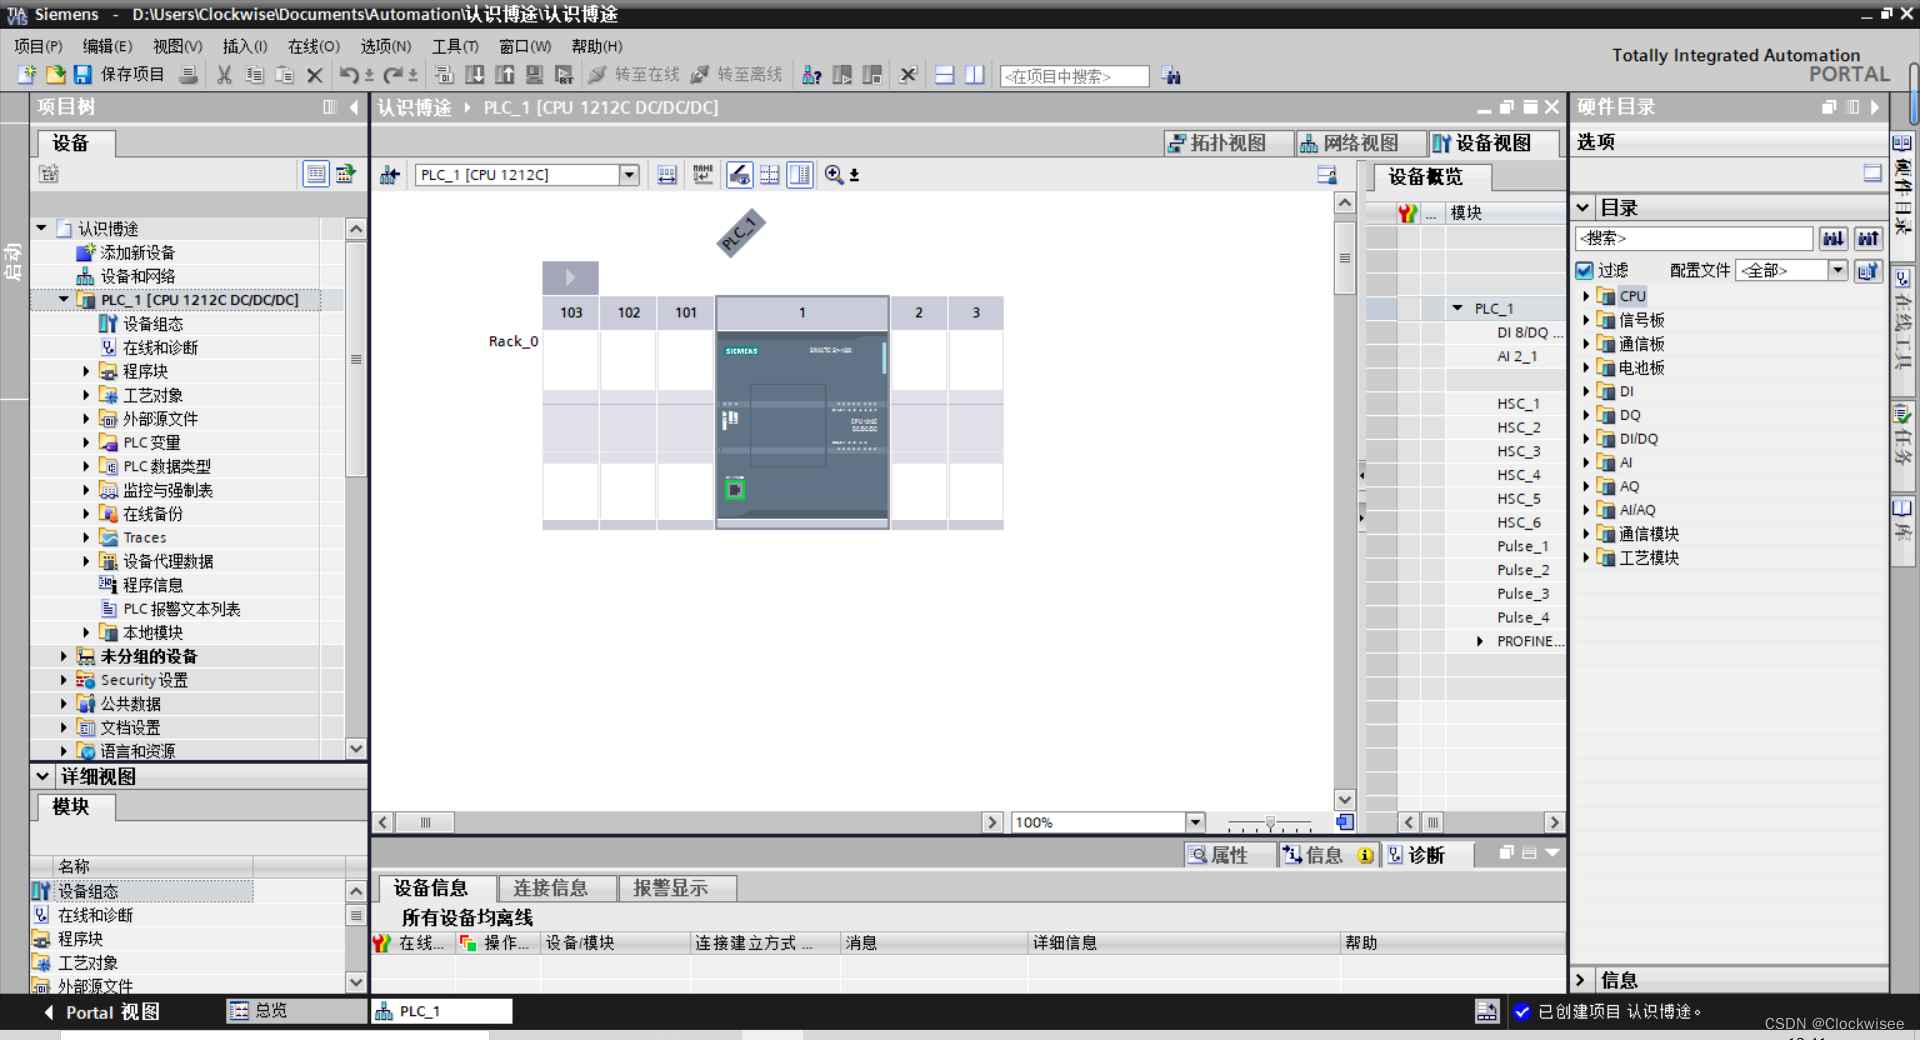The image size is (1920, 1040).
Task: Click the 总览 overview button in bottom bar
Action: [x=297, y=1011]
